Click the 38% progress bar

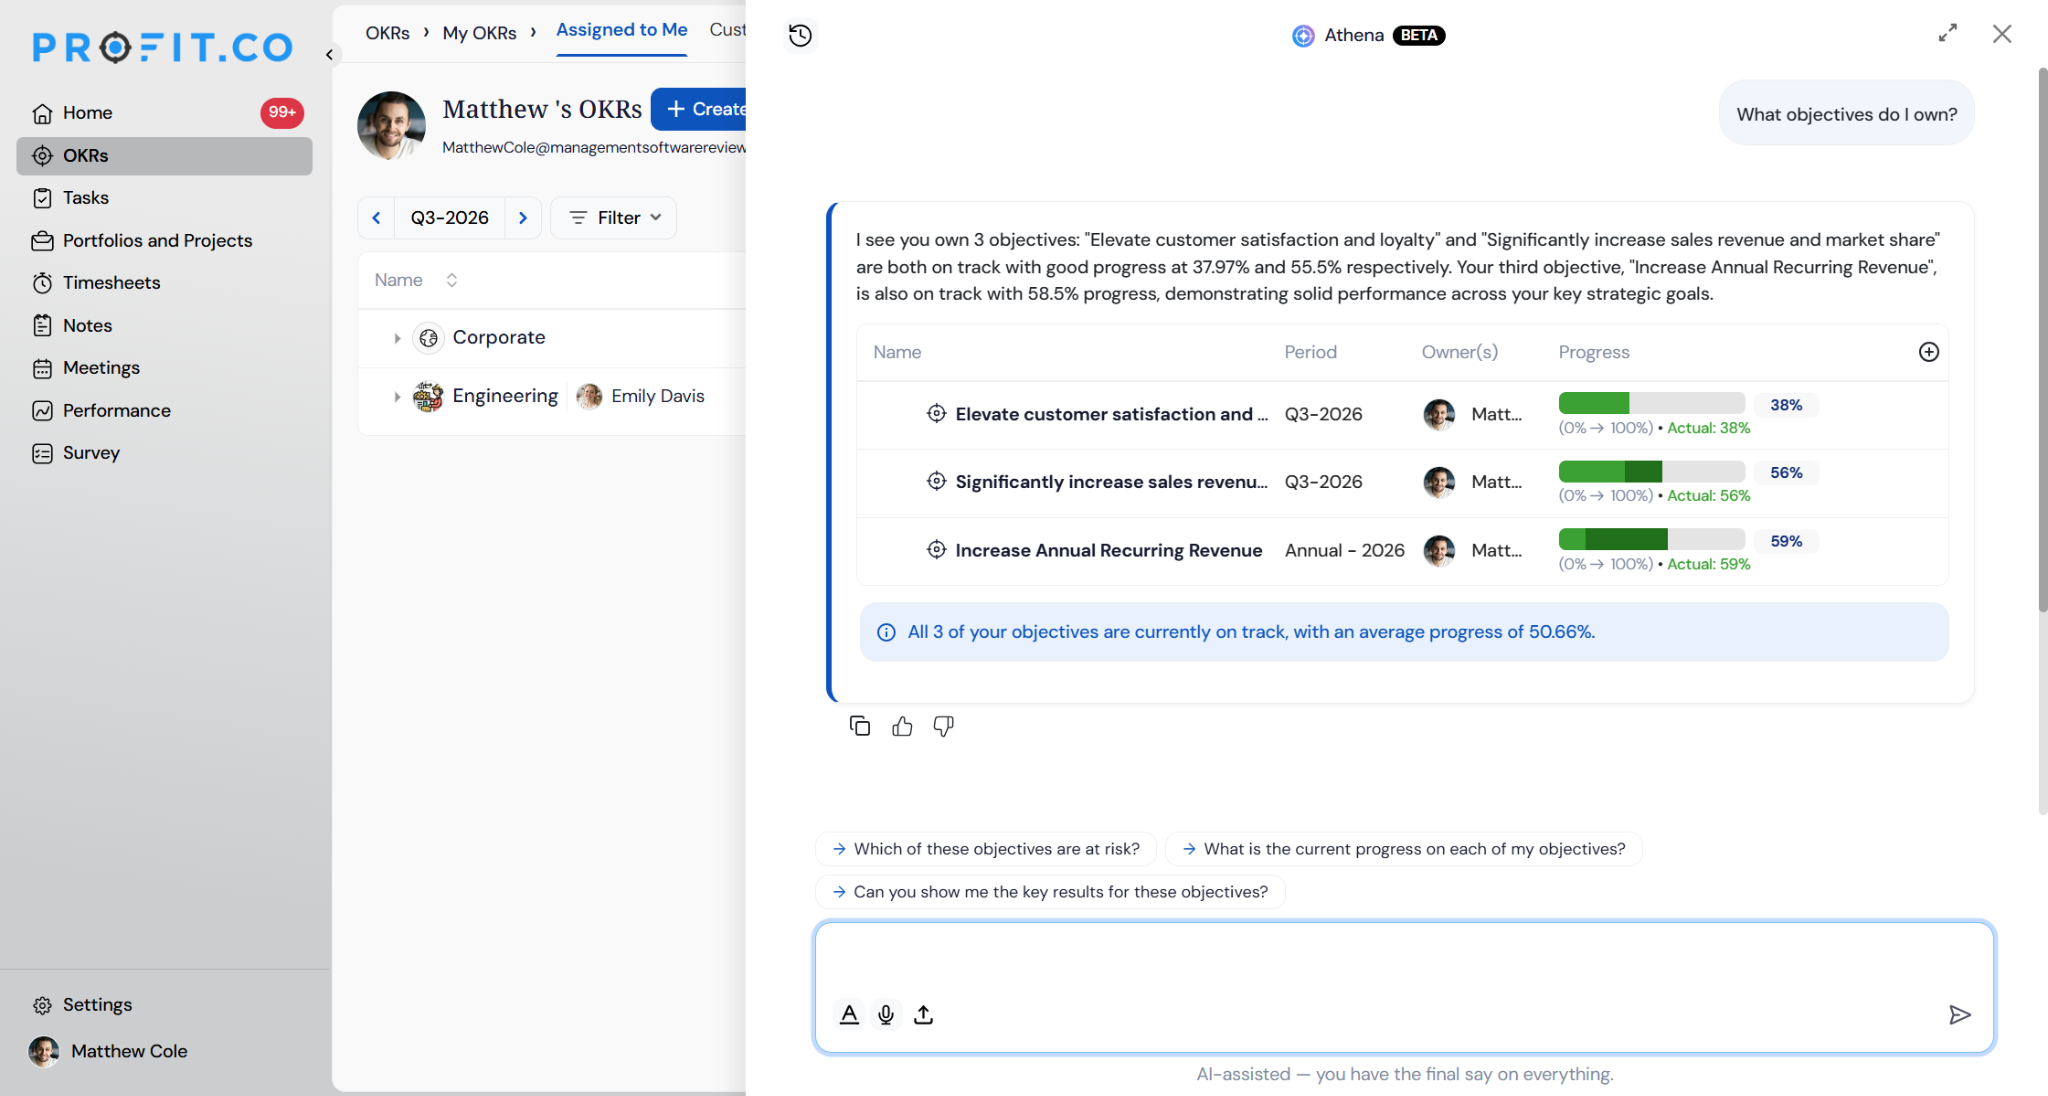(x=1651, y=403)
